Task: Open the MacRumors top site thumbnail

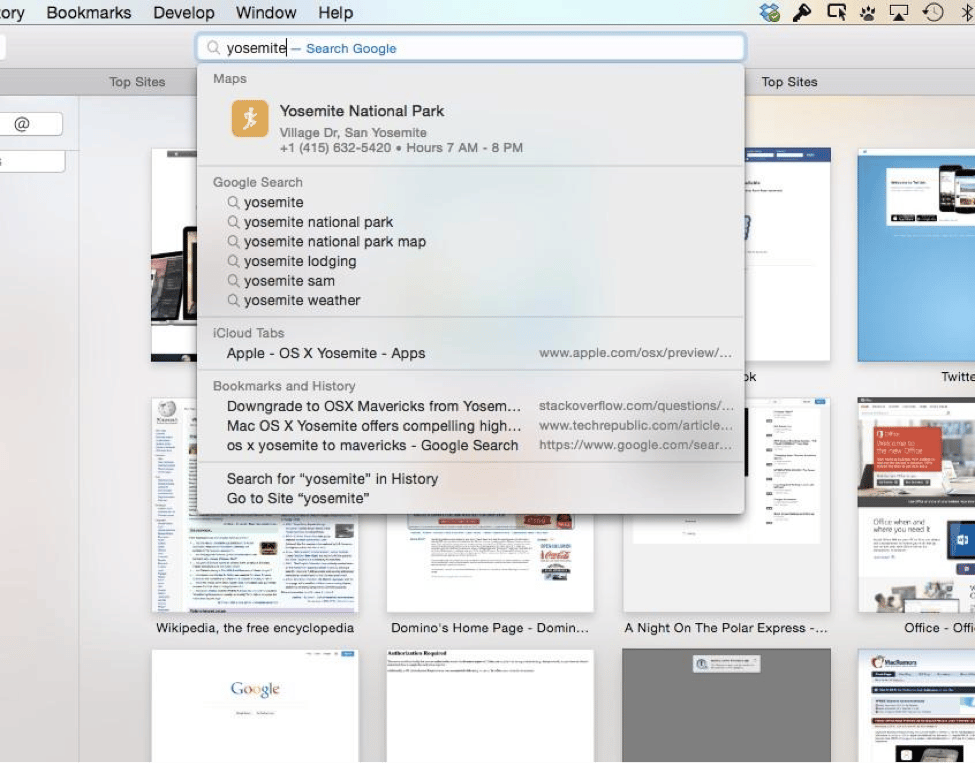Action: click(x=916, y=706)
